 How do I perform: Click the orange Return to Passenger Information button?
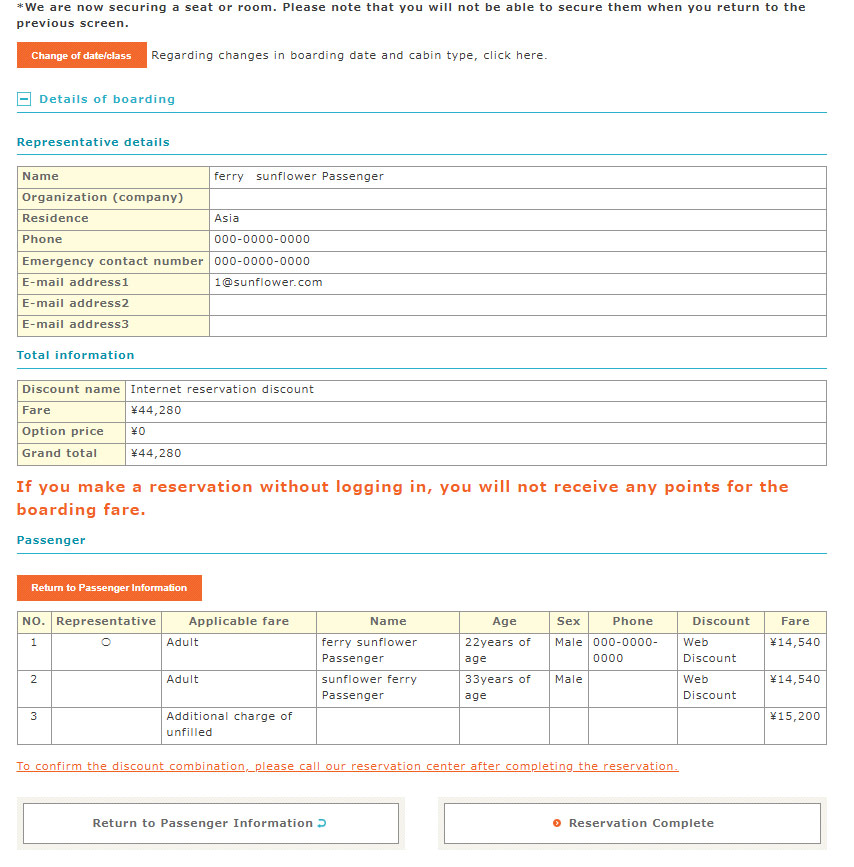tap(109, 588)
